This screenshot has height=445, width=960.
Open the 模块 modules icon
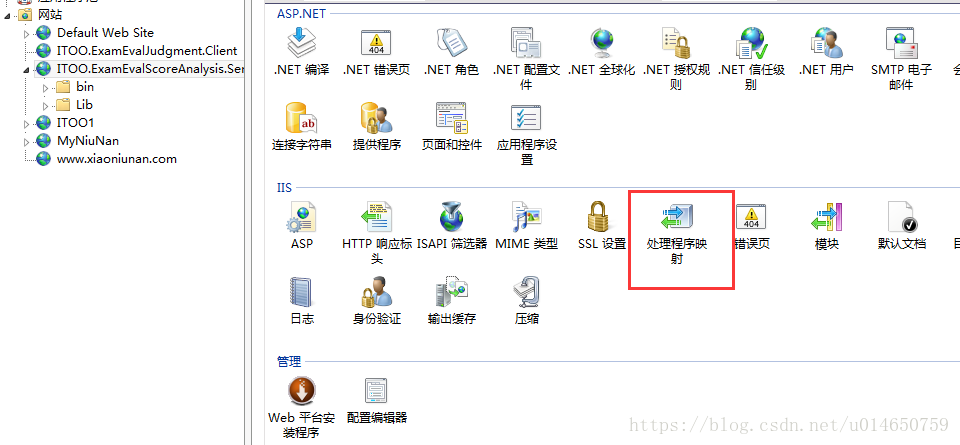(827, 226)
